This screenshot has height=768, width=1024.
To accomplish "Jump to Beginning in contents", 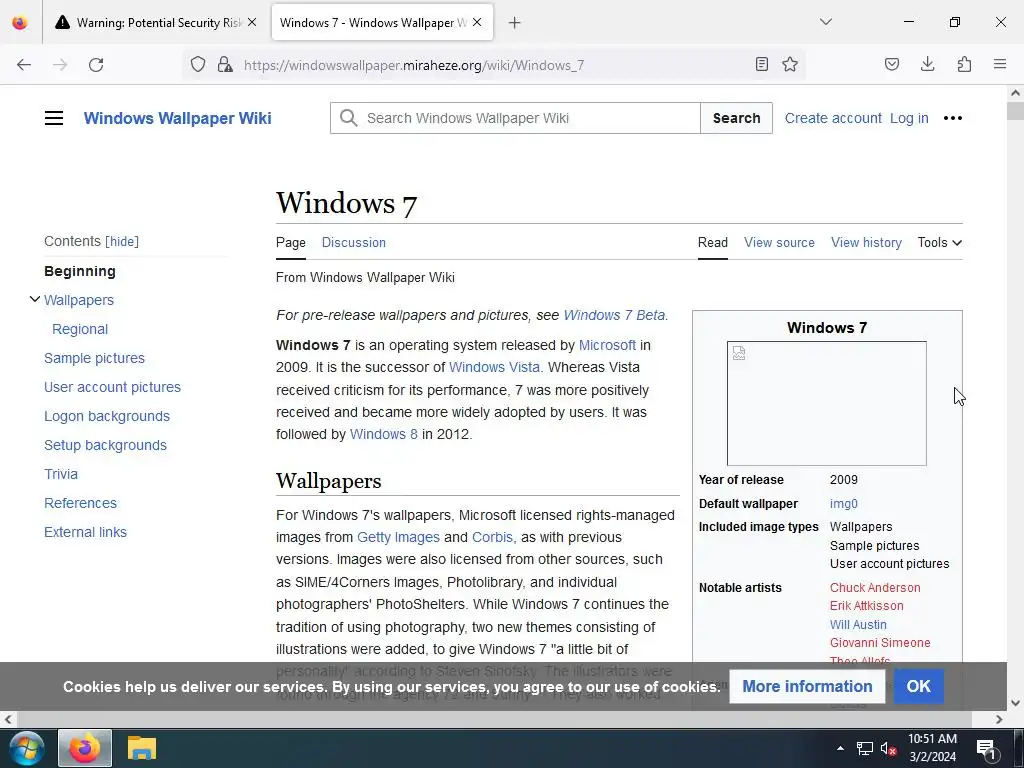I will 80,271.
